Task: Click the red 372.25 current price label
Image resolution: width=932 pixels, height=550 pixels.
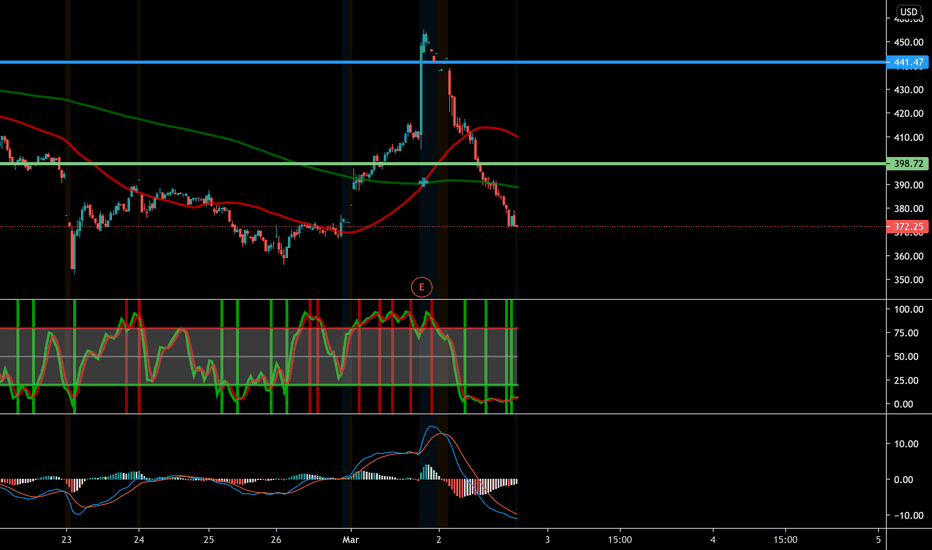Action: point(907,227)
